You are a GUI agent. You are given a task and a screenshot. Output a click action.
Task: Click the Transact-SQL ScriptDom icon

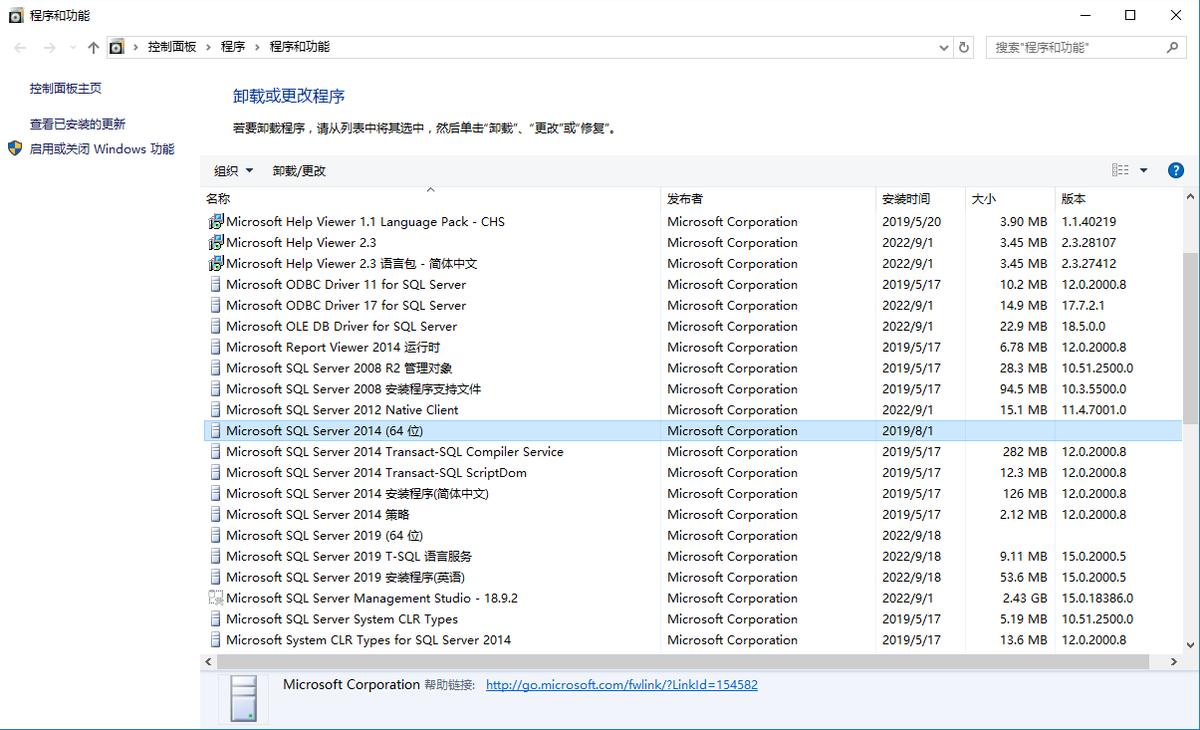(x=216, y=473)
